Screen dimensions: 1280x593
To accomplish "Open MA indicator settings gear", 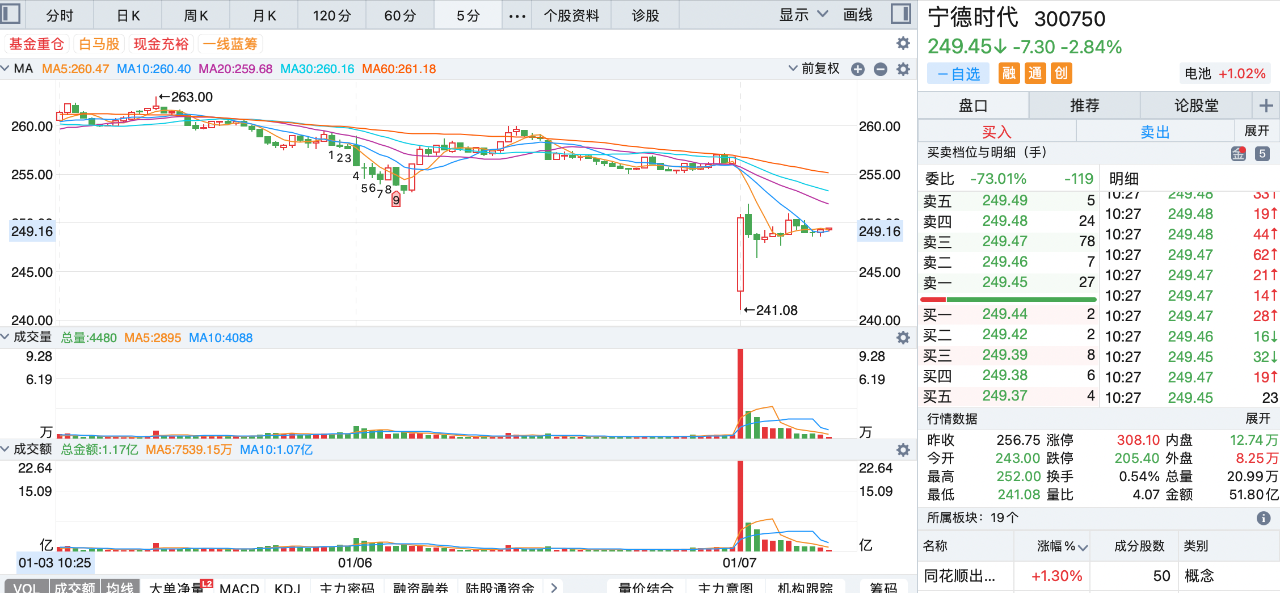I will pos(903,69).
